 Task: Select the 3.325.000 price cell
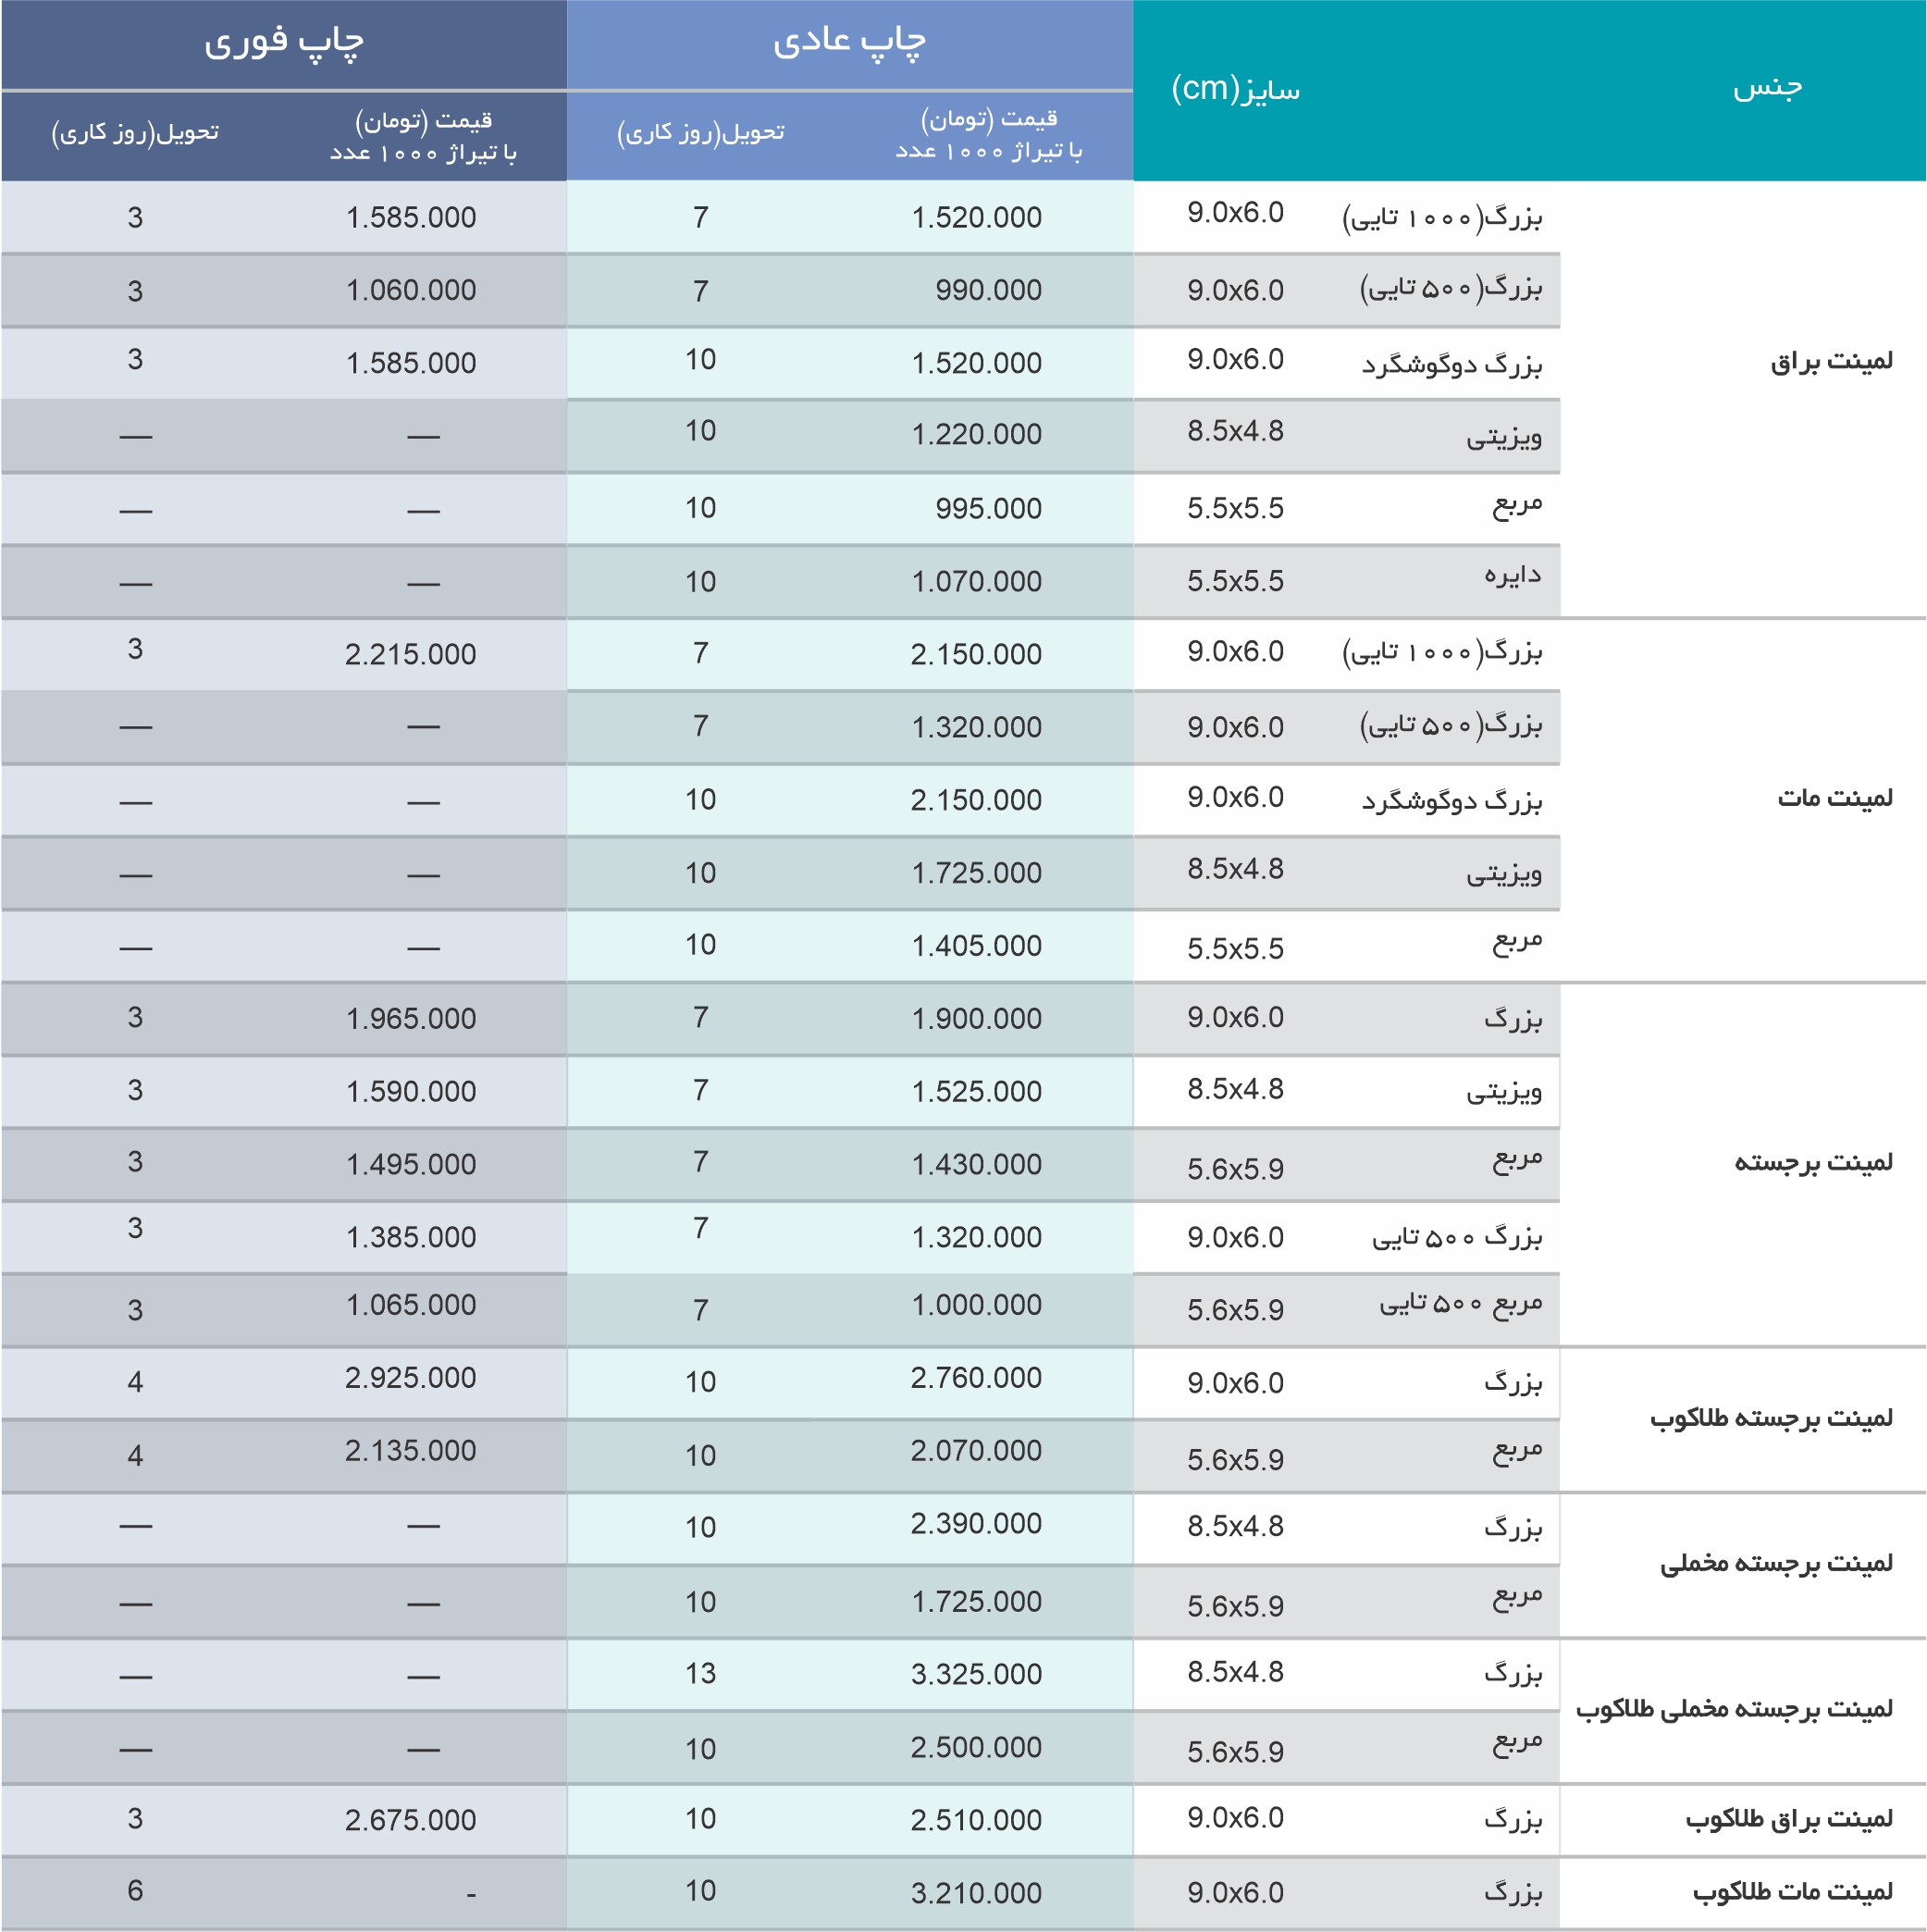tap(976, 1674)
